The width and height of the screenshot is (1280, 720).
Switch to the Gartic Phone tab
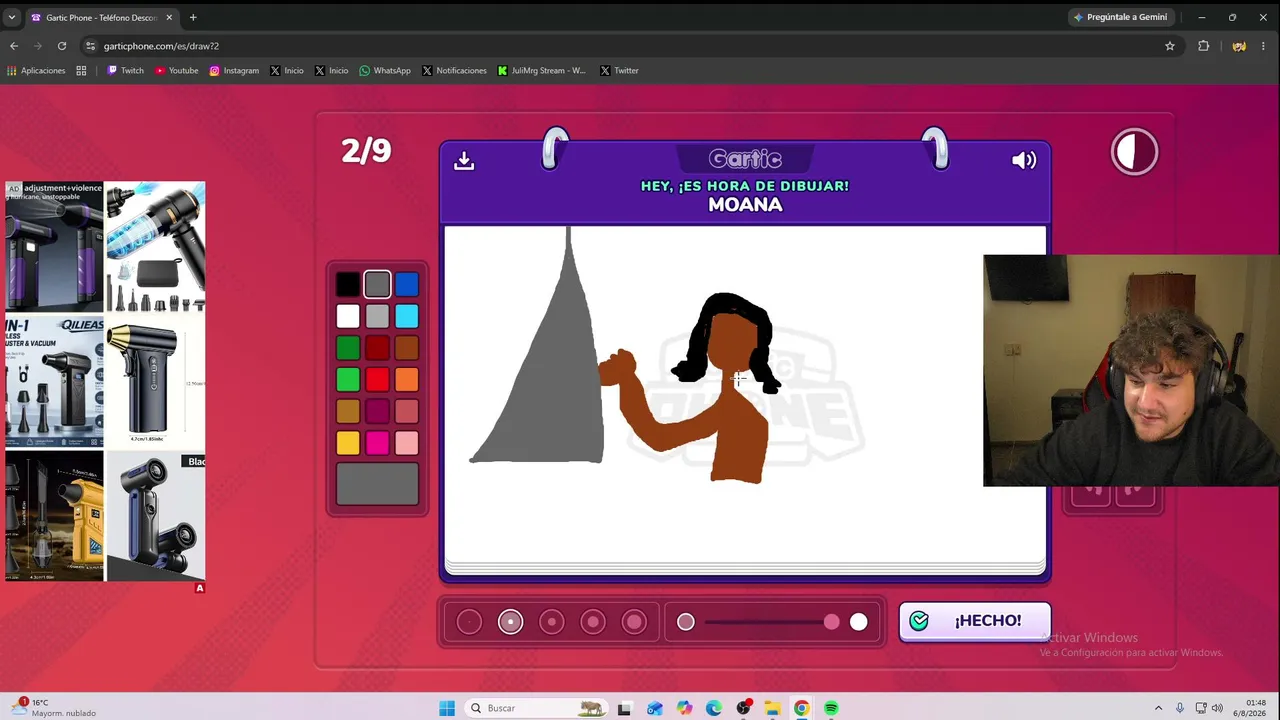tap(101, 17)
